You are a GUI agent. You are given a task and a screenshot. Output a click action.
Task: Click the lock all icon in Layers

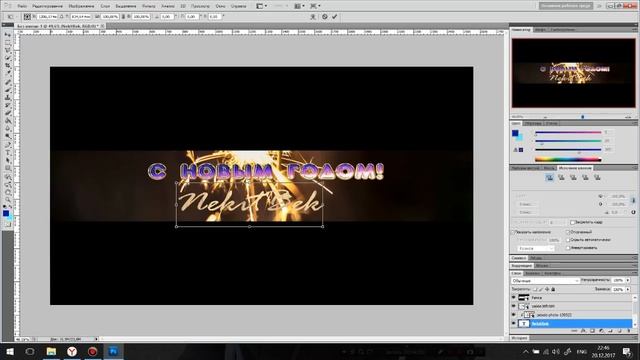(553, 289)
